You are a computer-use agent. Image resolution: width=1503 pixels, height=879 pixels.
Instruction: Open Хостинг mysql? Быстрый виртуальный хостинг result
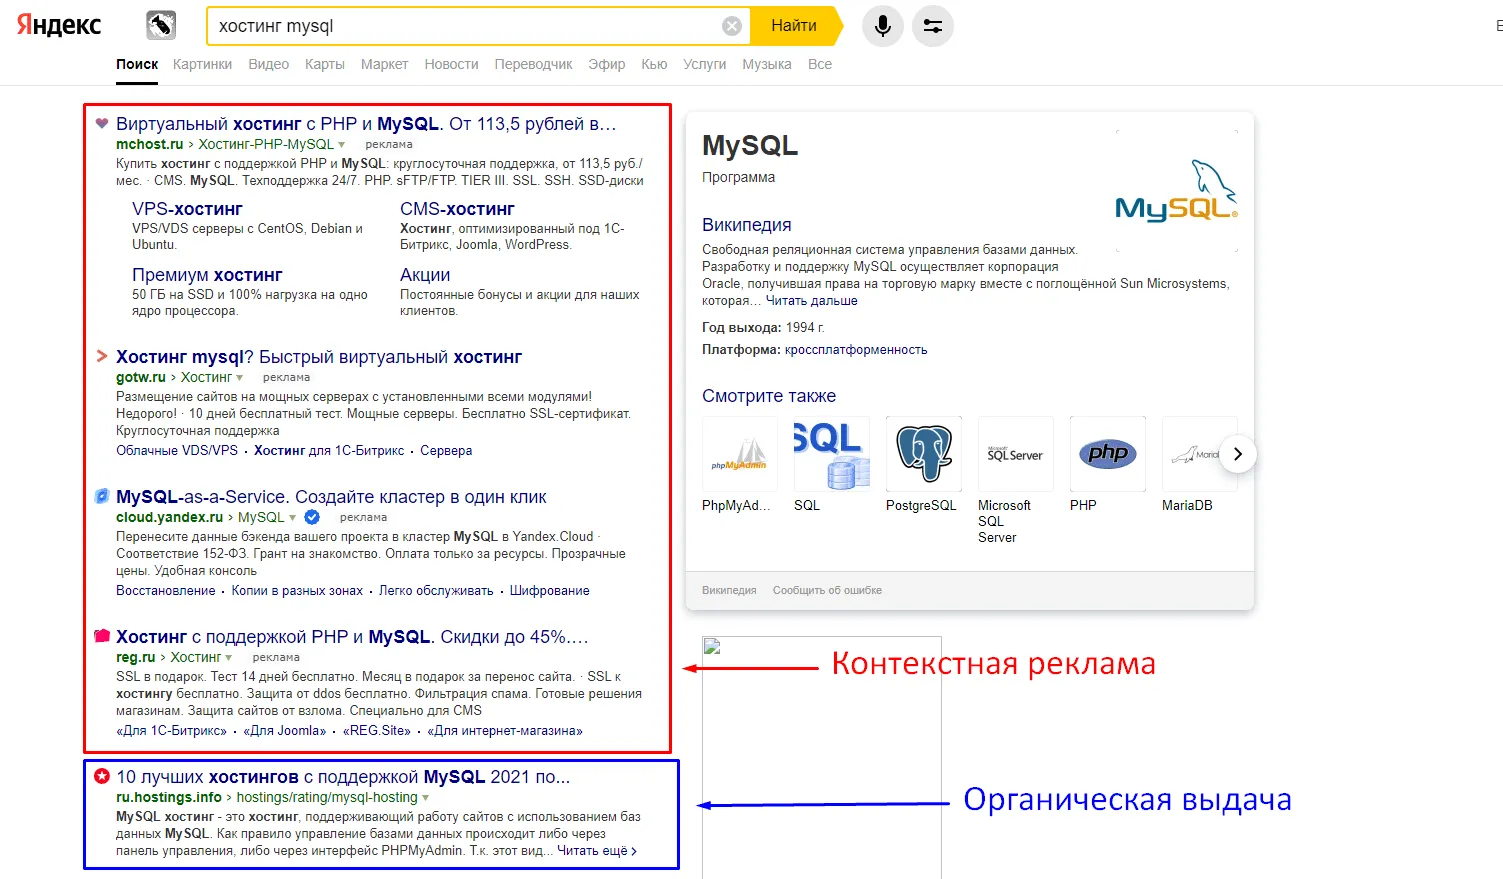pyautogui.click(x=319, y=357)
